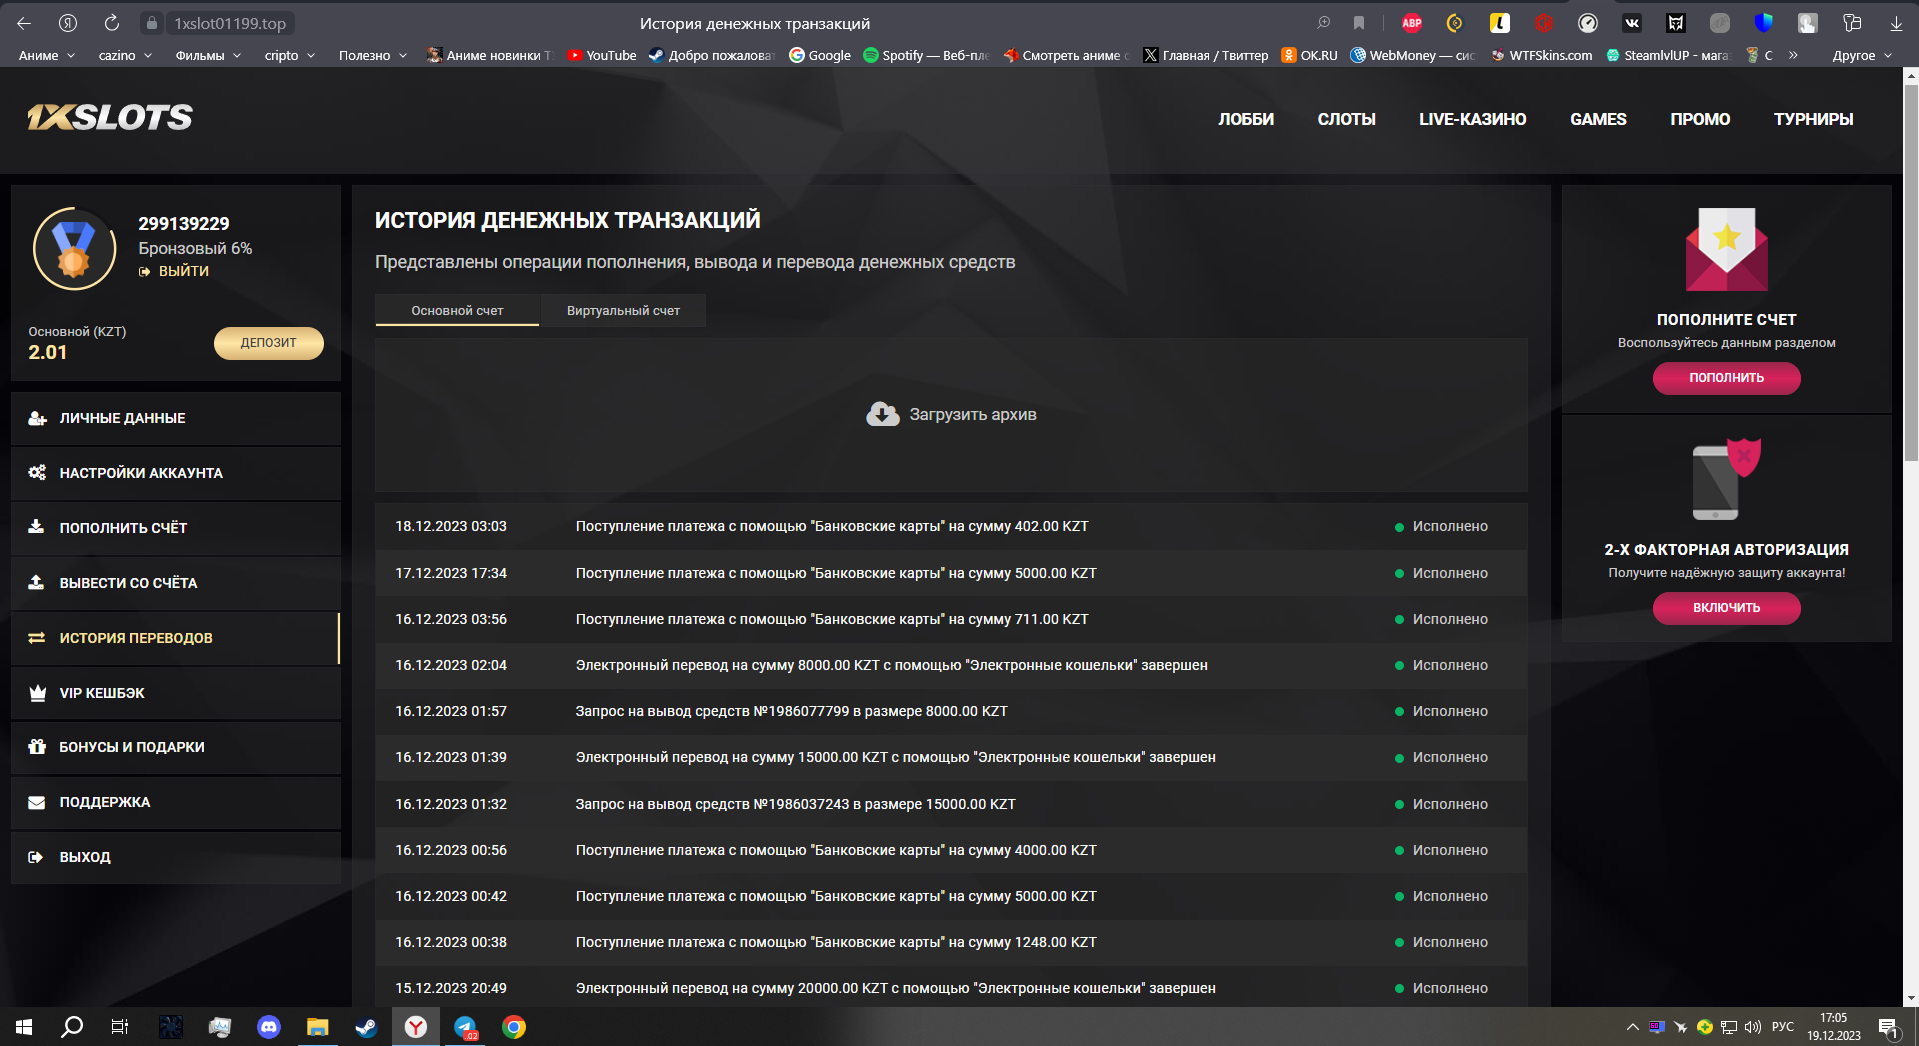Open ЛОББИ in the top navigation

[x=1246, y=119]
